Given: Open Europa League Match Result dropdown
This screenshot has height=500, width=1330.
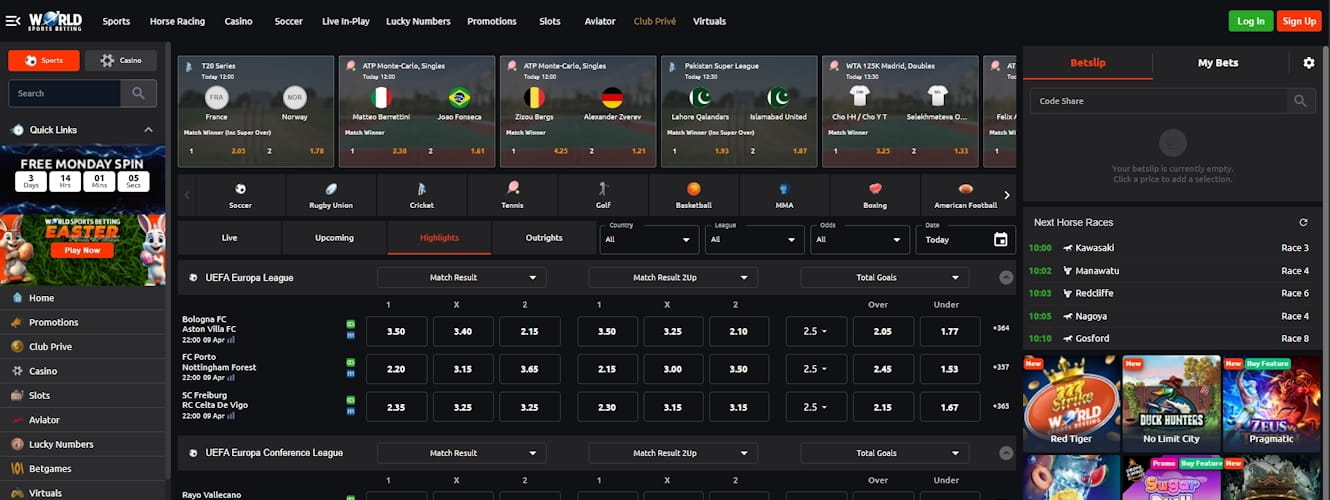Looking at the screenshot, I should point(462,278).
